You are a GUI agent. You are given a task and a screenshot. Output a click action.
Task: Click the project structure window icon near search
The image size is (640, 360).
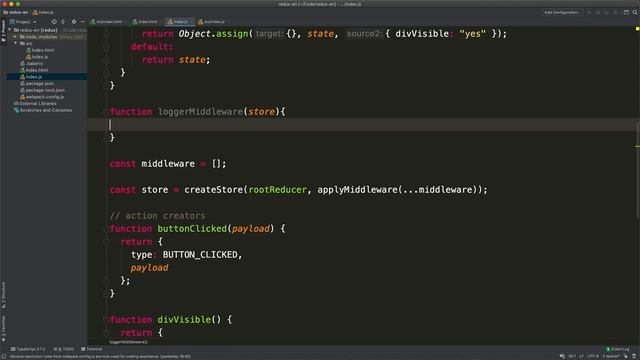point(626,12)
